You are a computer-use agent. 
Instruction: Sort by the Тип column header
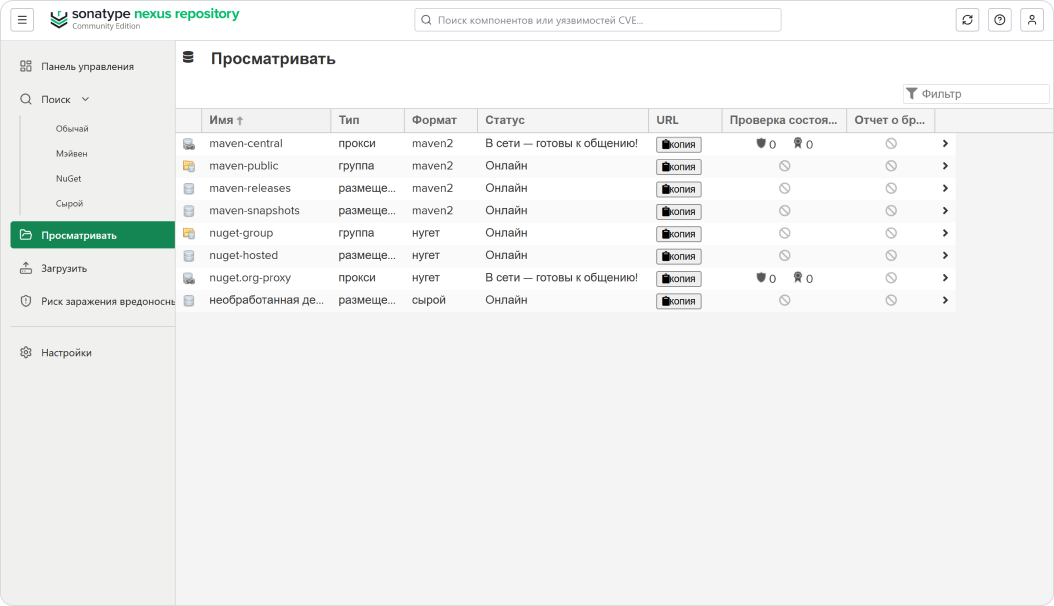point(367,120)
